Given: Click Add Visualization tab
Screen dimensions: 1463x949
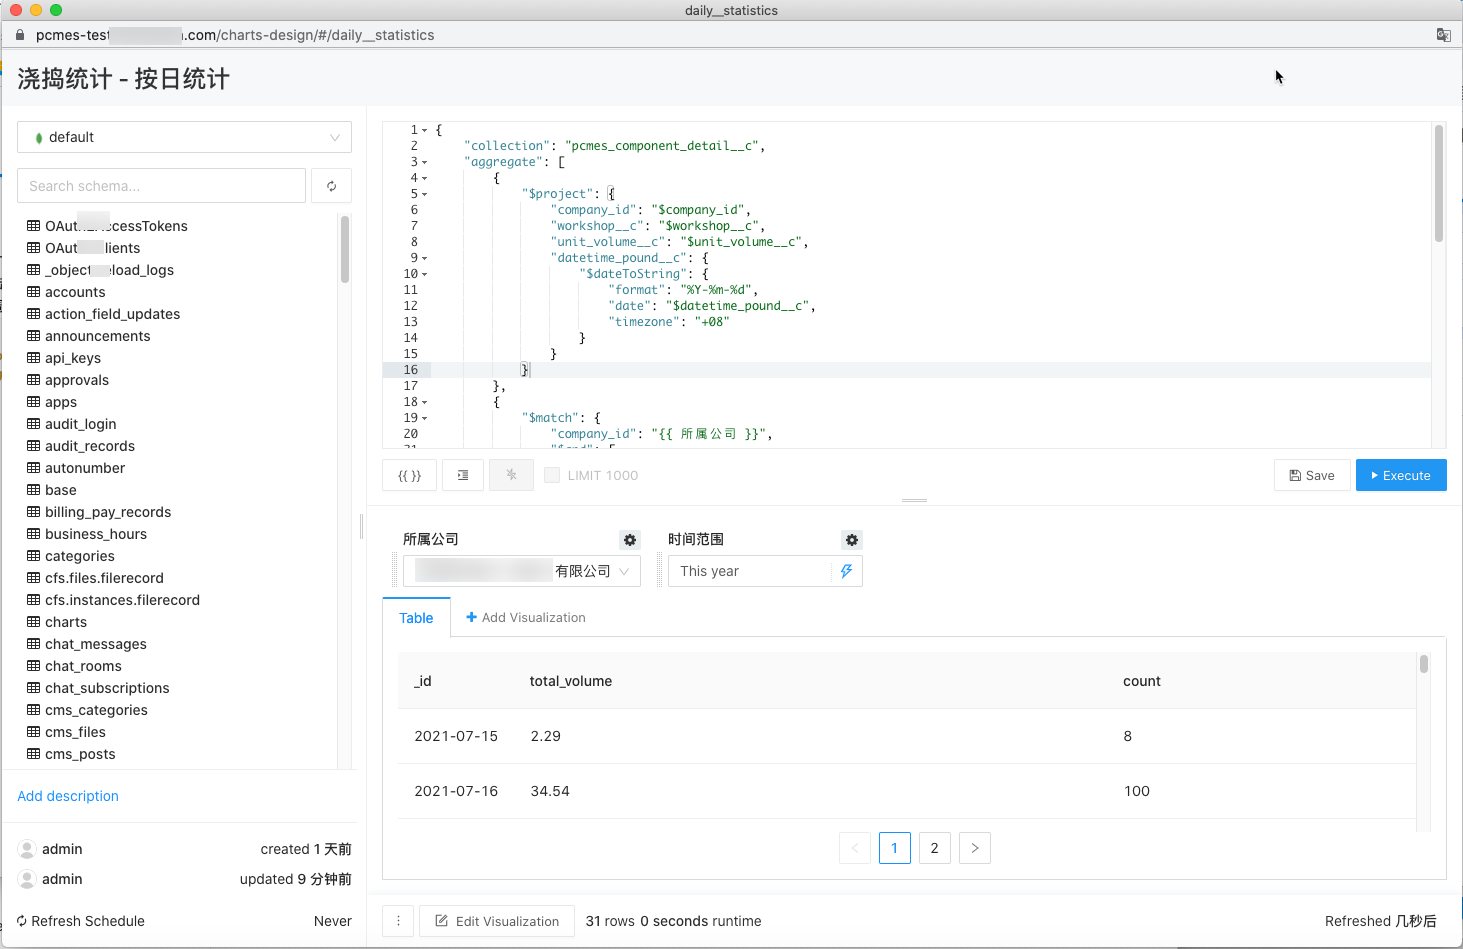Looking at the screenshot, I should 526,618.
